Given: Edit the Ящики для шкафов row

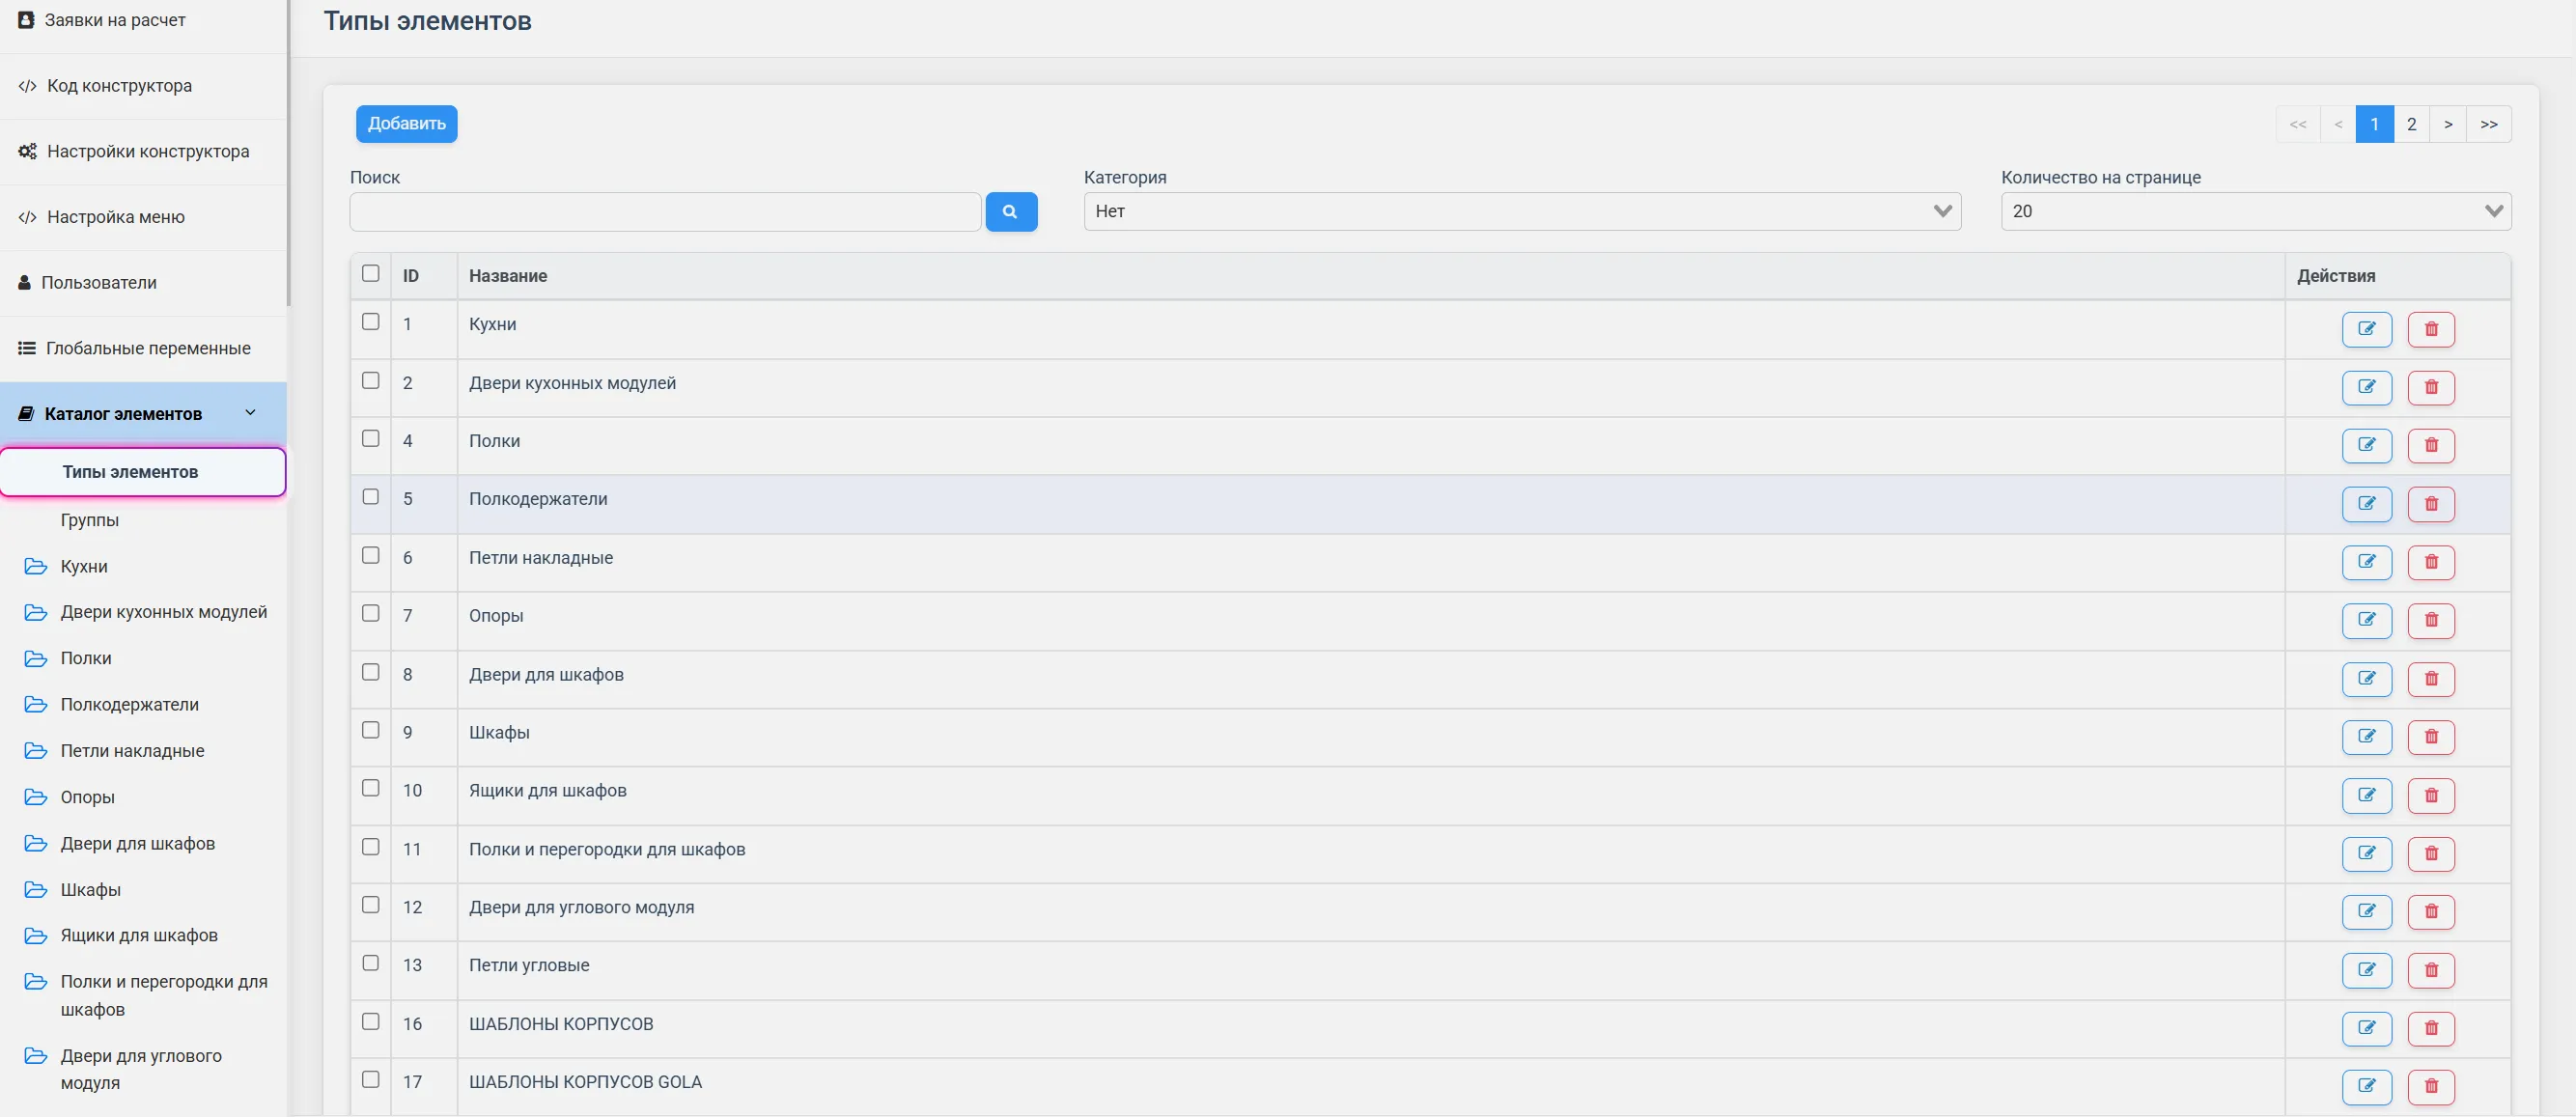Looking at the screenshot, I should coord(2366,795).
